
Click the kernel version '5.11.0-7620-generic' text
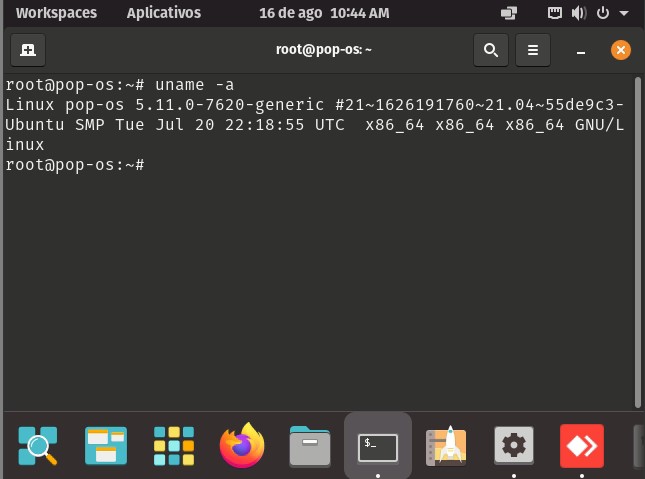tap(230, 105)
